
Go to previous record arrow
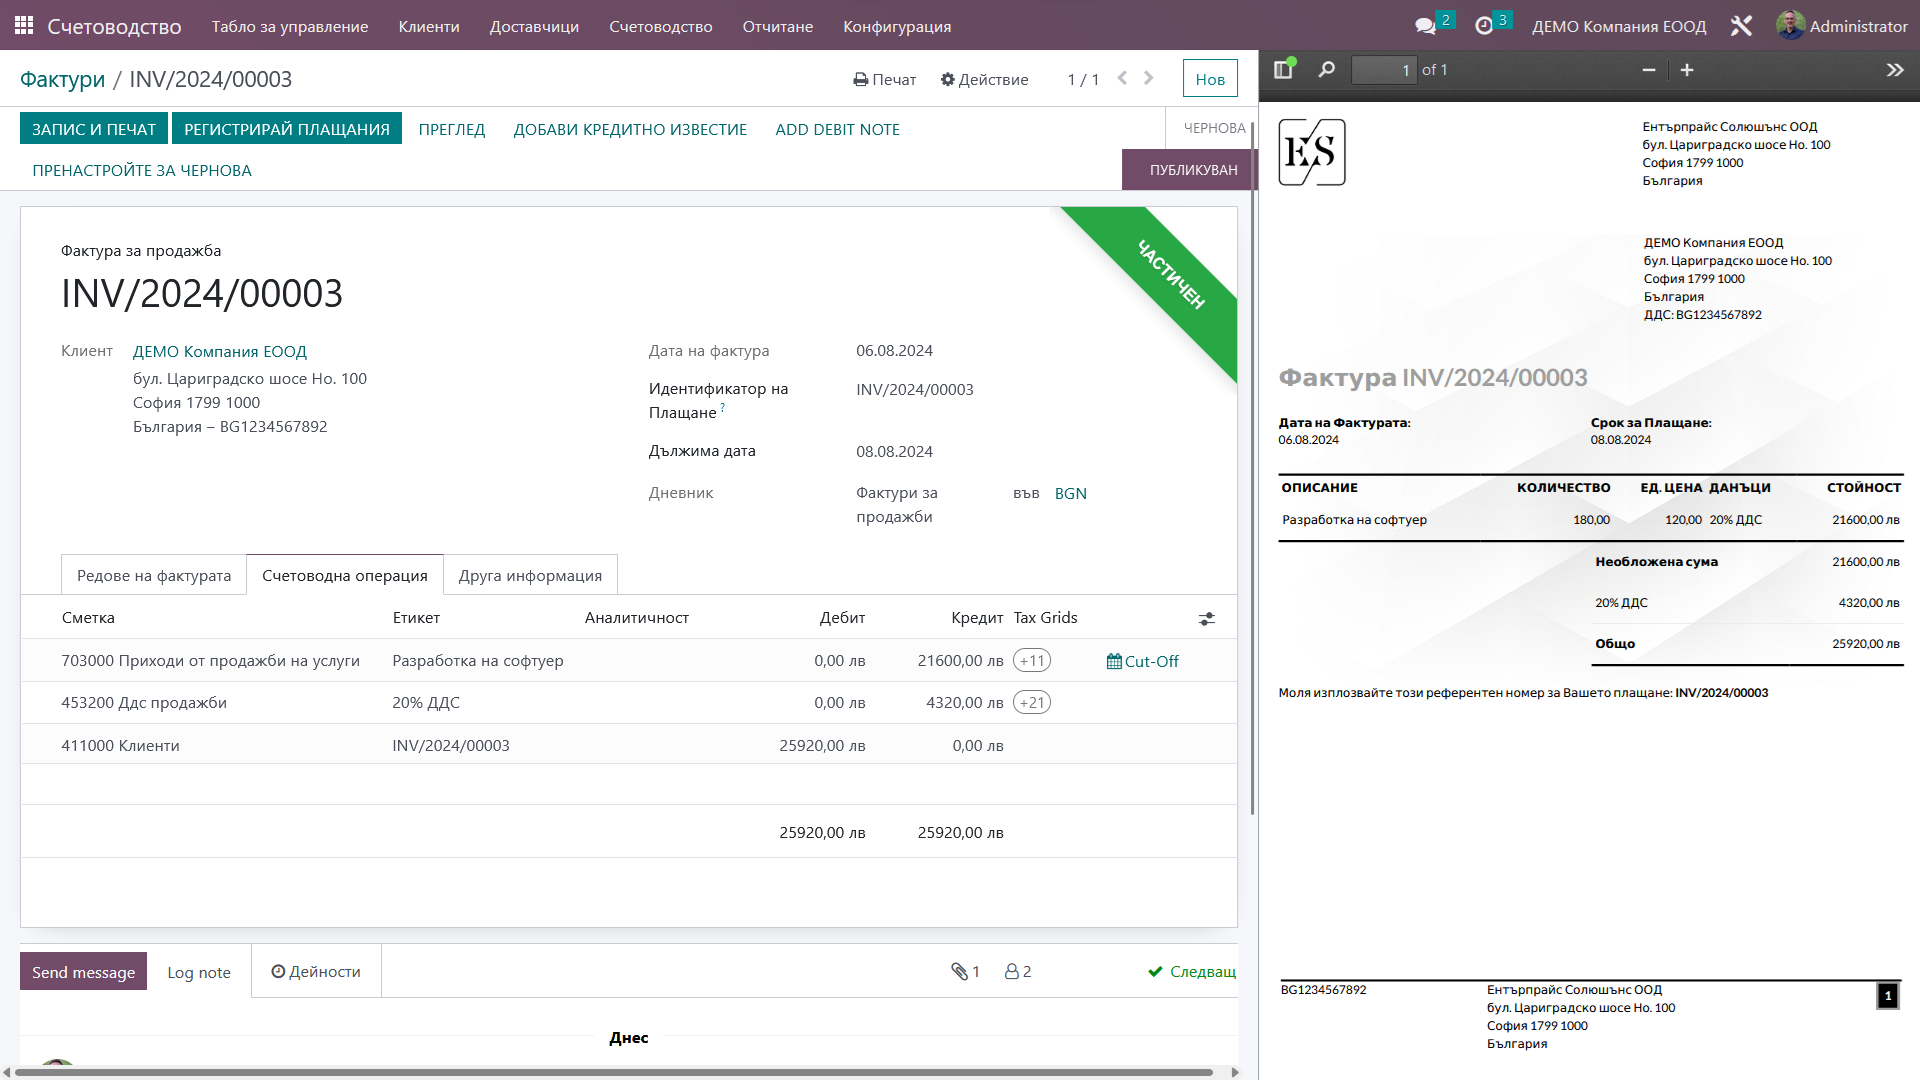pyautogui.click(x=1122, y=78)
